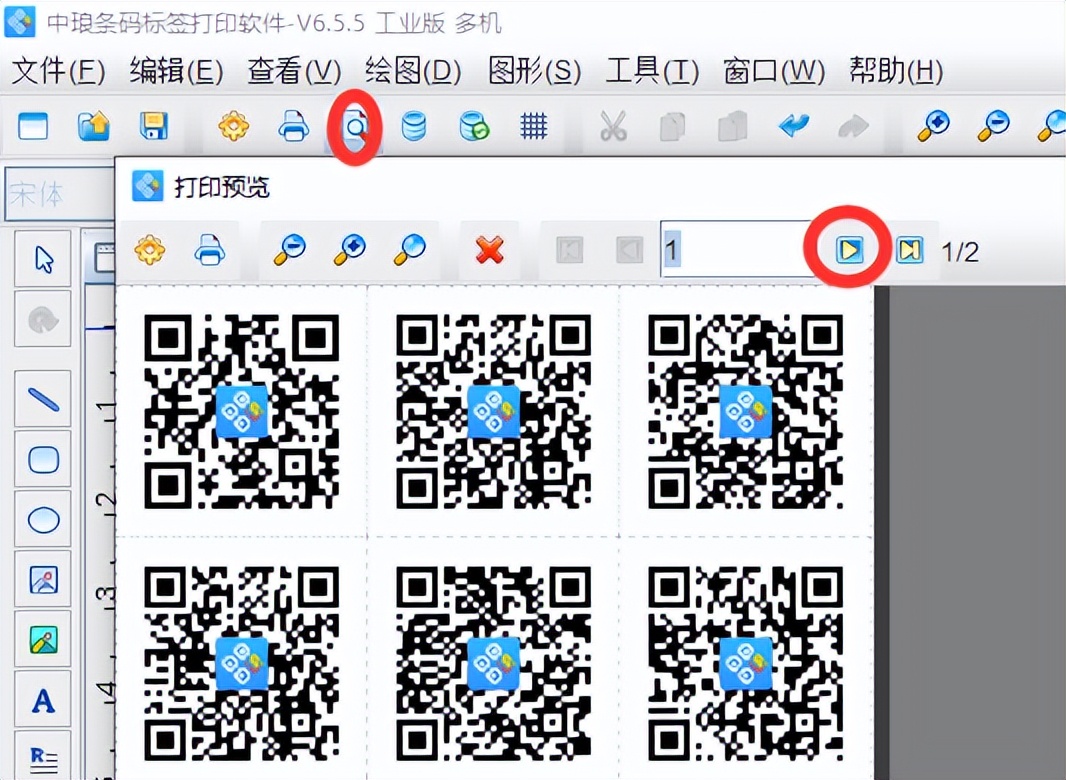Select the ellipse drawing tool

tap(44, 520)
